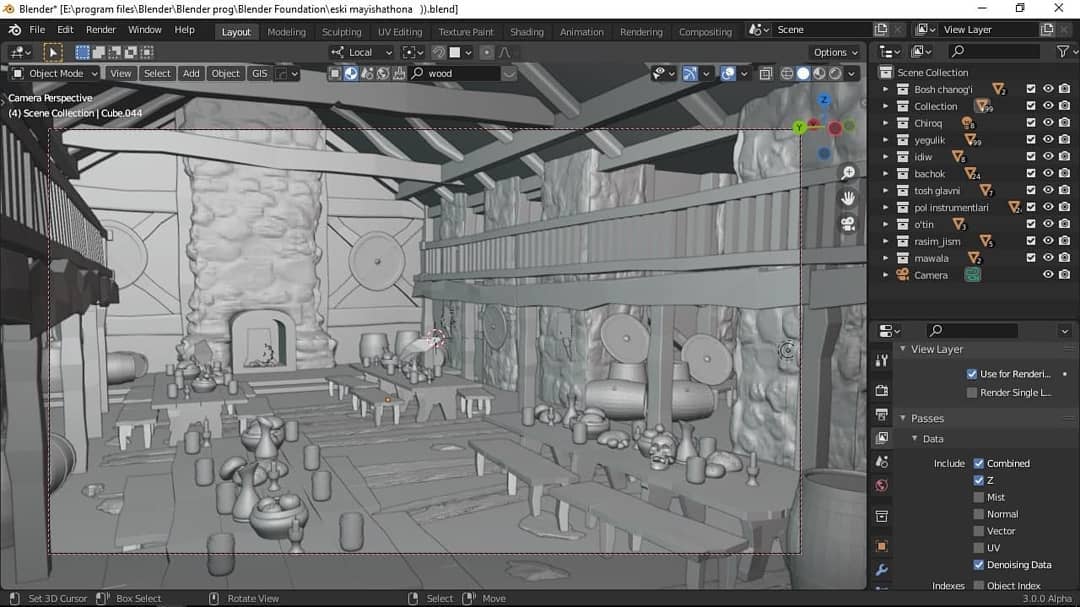Image resolution: width=1080 pixels, height=607 pixels.
Task: Switch to material preview shading
Action: pyautogui.click(x=819, y=73)
